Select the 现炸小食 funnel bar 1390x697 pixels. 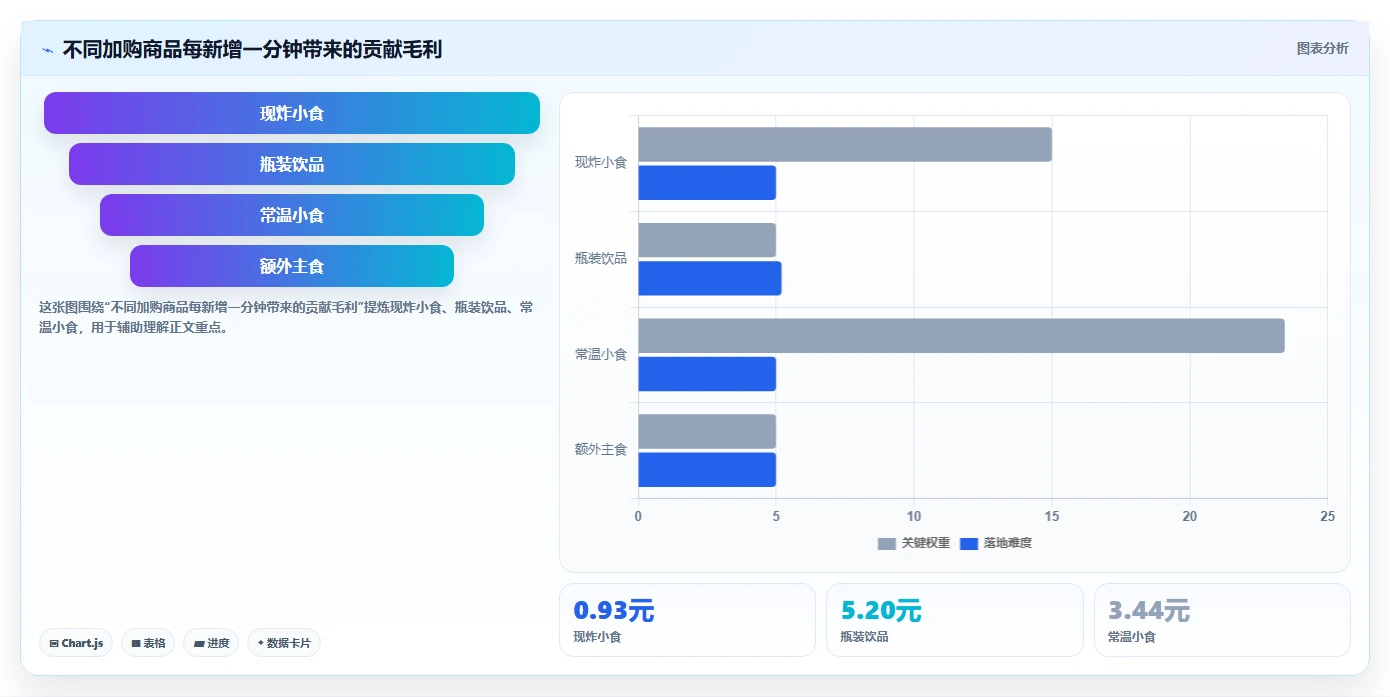(292, 113)
